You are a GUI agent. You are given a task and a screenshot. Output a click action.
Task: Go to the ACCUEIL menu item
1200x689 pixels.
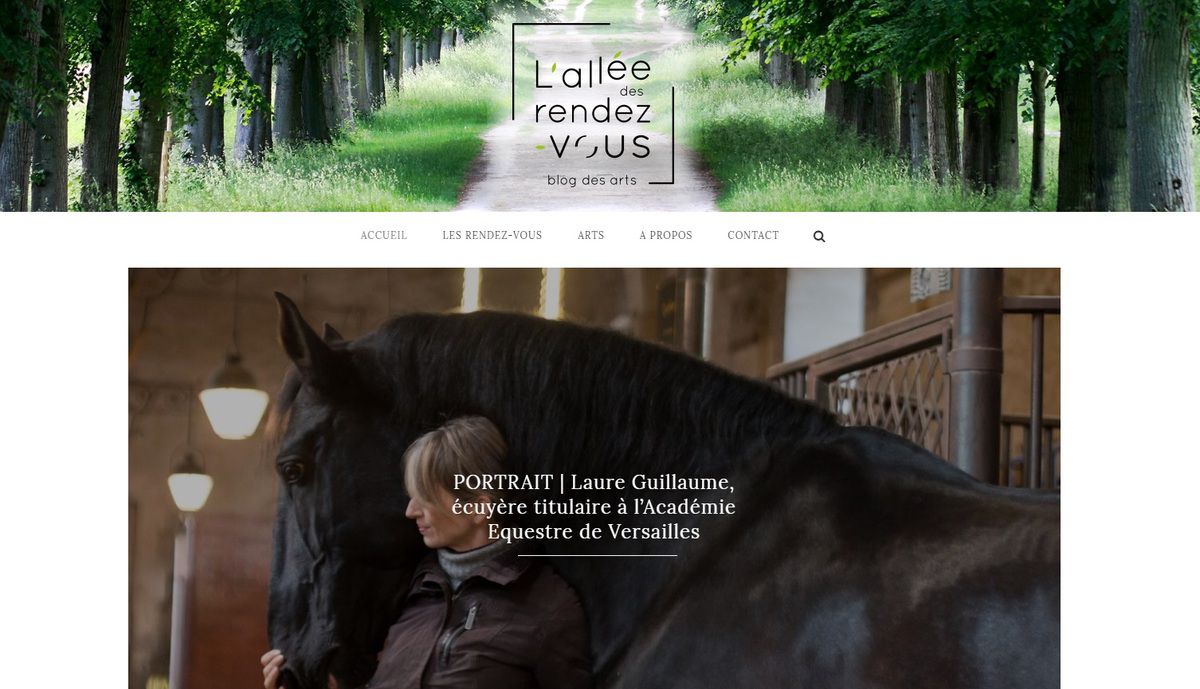(384, 236)
